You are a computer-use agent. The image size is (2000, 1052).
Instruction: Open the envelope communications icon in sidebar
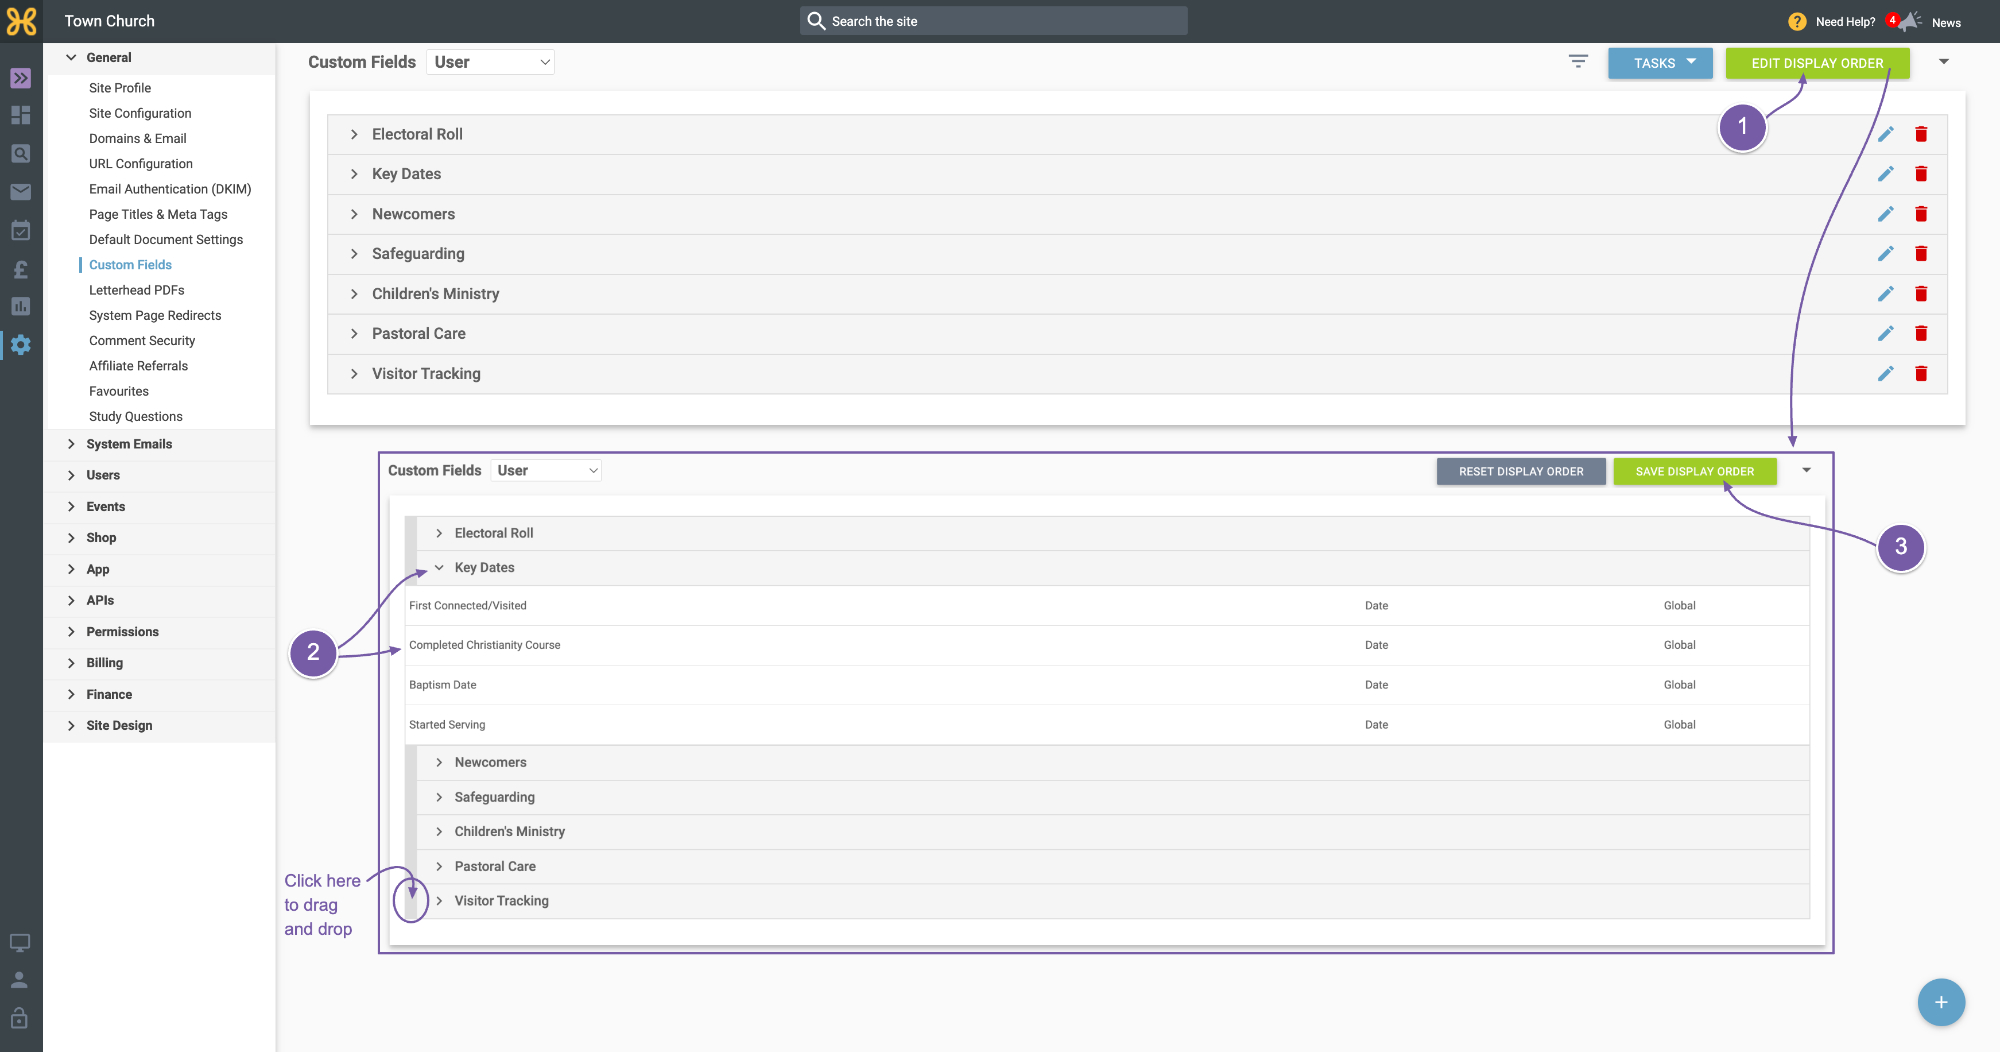click(x=21, y=192)
